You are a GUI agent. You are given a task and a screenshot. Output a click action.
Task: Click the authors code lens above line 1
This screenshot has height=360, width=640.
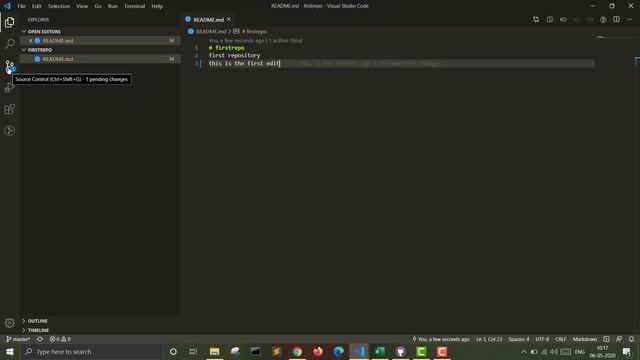256,41
